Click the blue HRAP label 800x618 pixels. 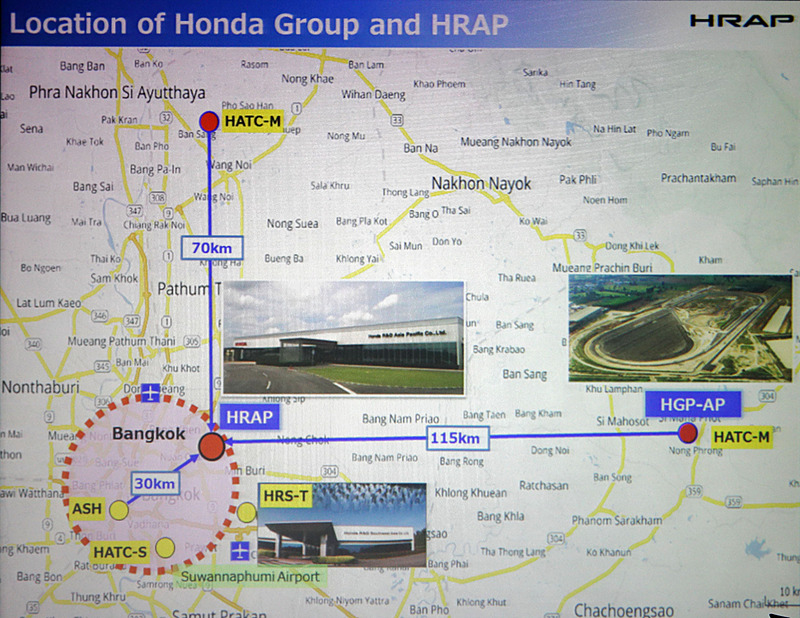coord(249,417)
